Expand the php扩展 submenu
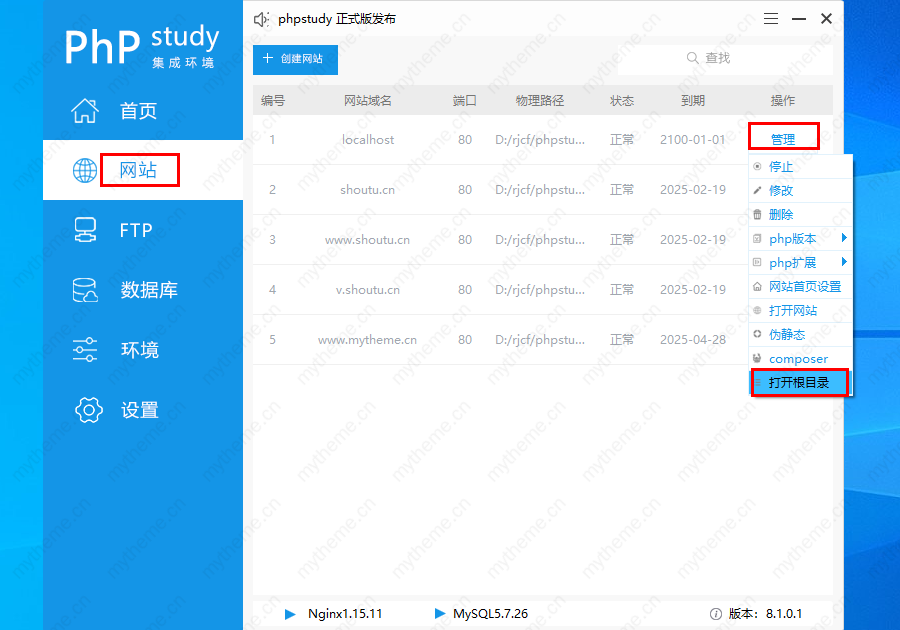This screenshot has width=900, height=630. (x=800, y=263)
